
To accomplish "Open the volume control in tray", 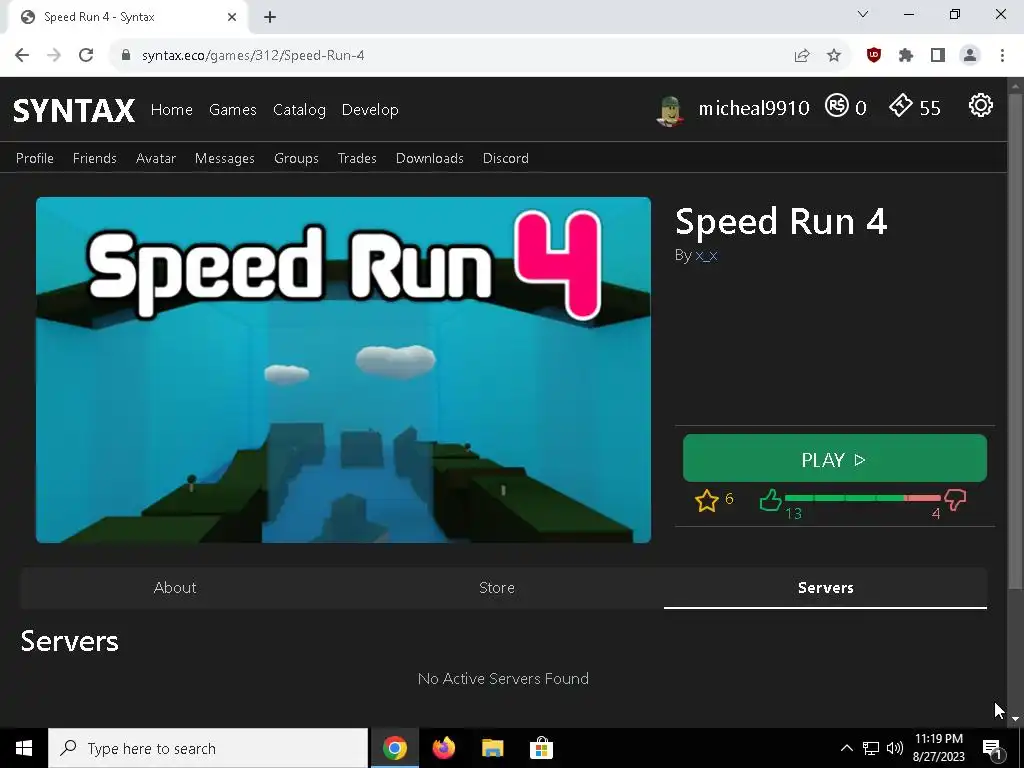I will pyautogui.click(x=895, y=748).
